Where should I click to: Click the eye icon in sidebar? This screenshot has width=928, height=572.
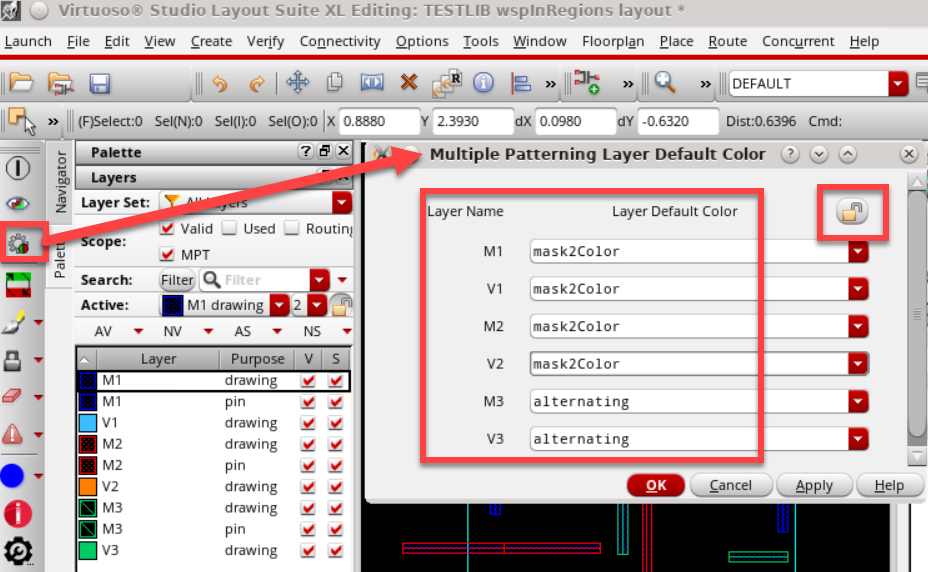(x=18, y=204)
